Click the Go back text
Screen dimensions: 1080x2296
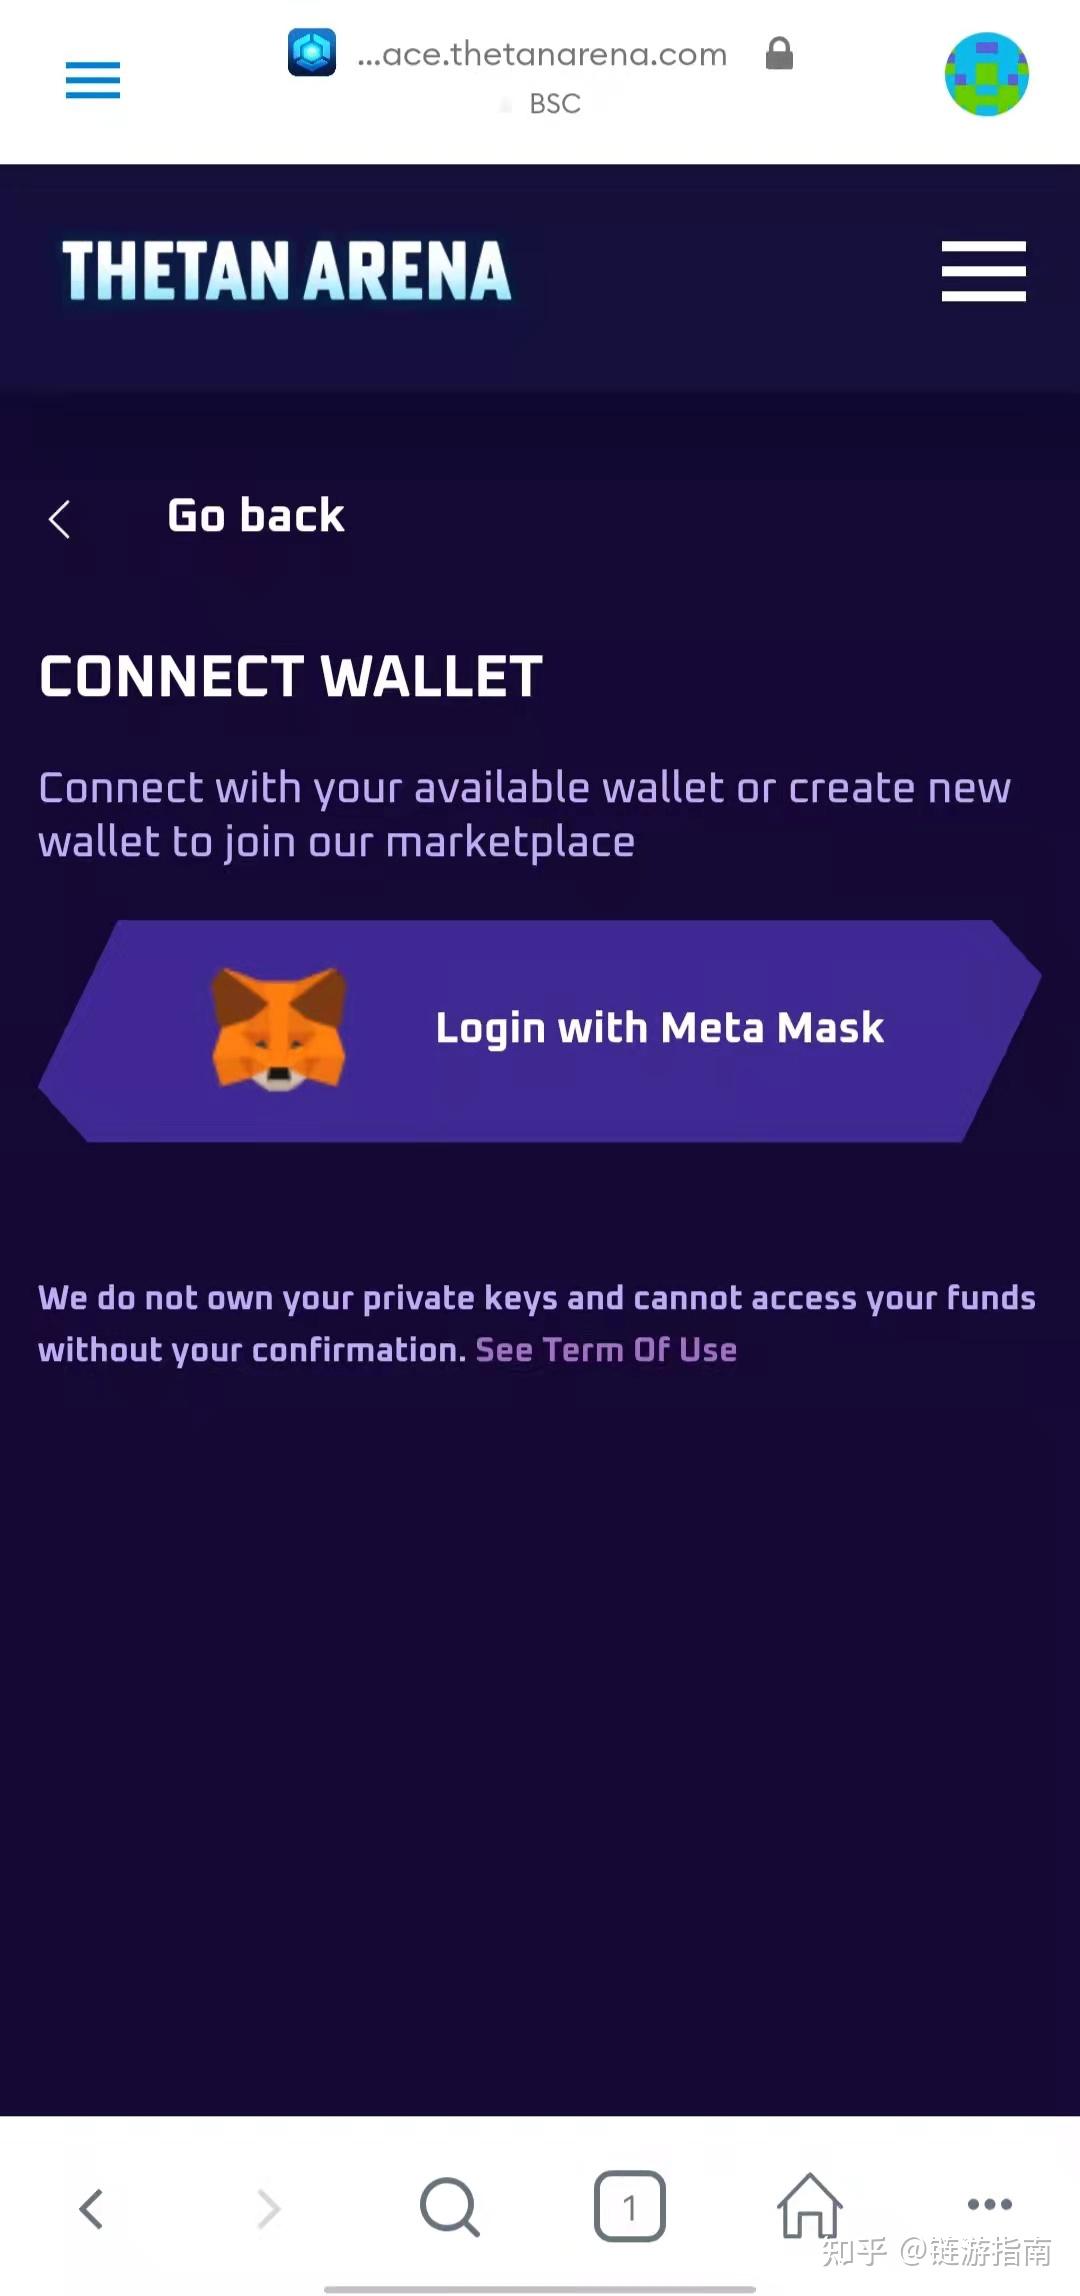256,516
